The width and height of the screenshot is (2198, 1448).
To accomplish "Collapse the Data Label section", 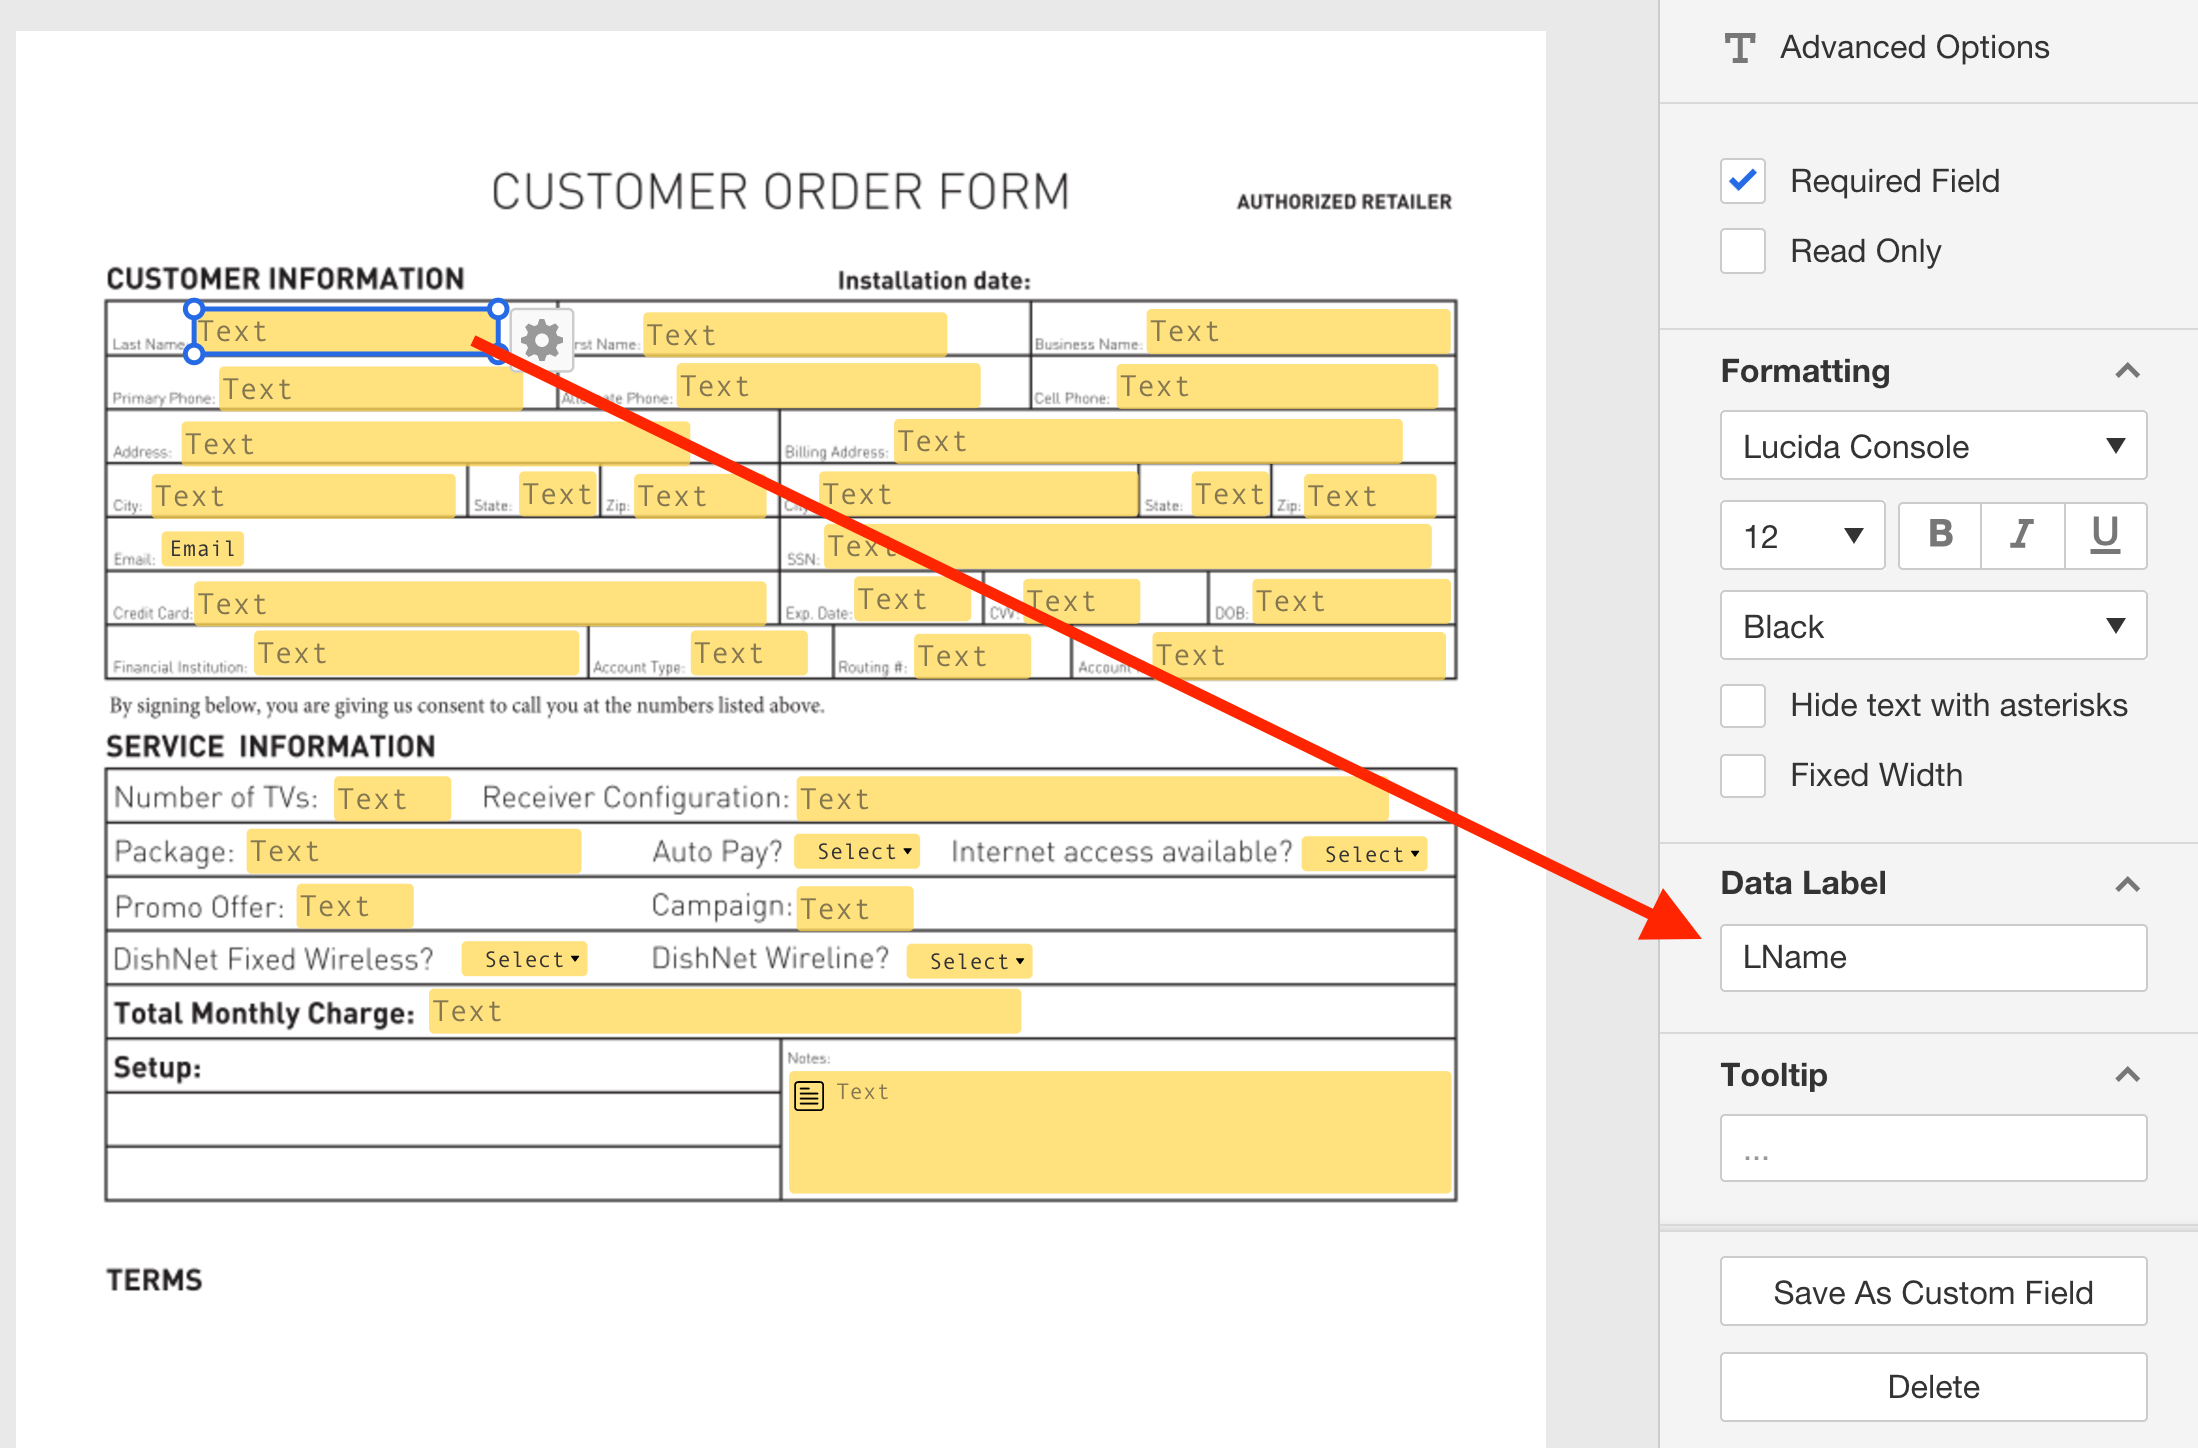I will [x=2127, y=884].
